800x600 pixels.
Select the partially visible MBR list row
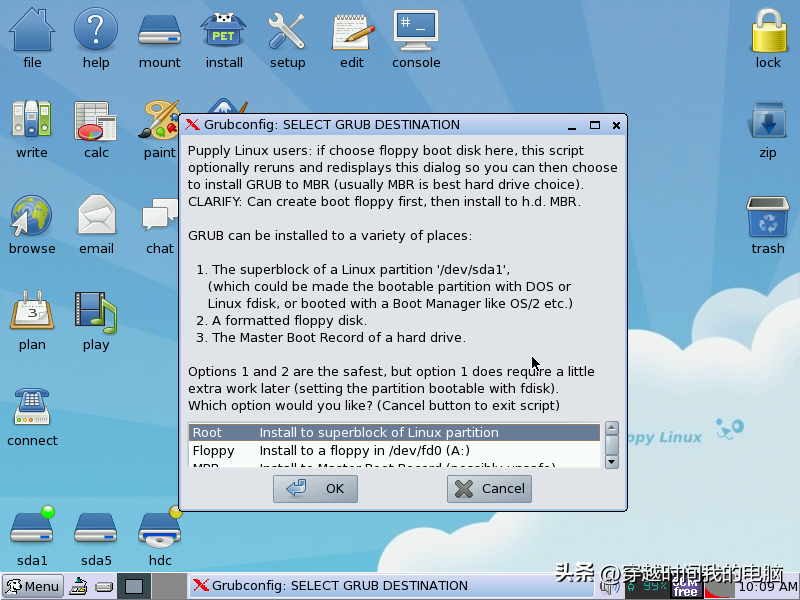tap(394, 464)
